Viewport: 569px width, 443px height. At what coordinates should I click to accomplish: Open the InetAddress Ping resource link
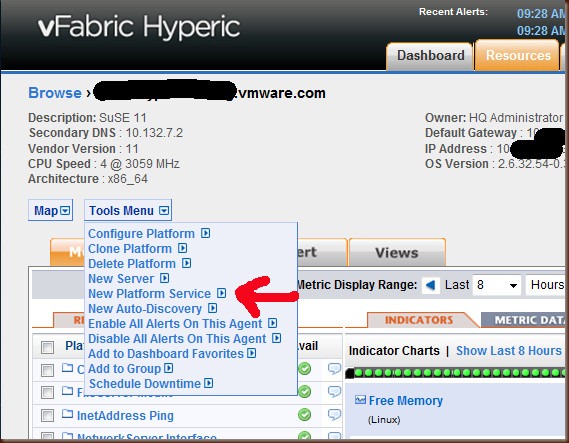125,415
